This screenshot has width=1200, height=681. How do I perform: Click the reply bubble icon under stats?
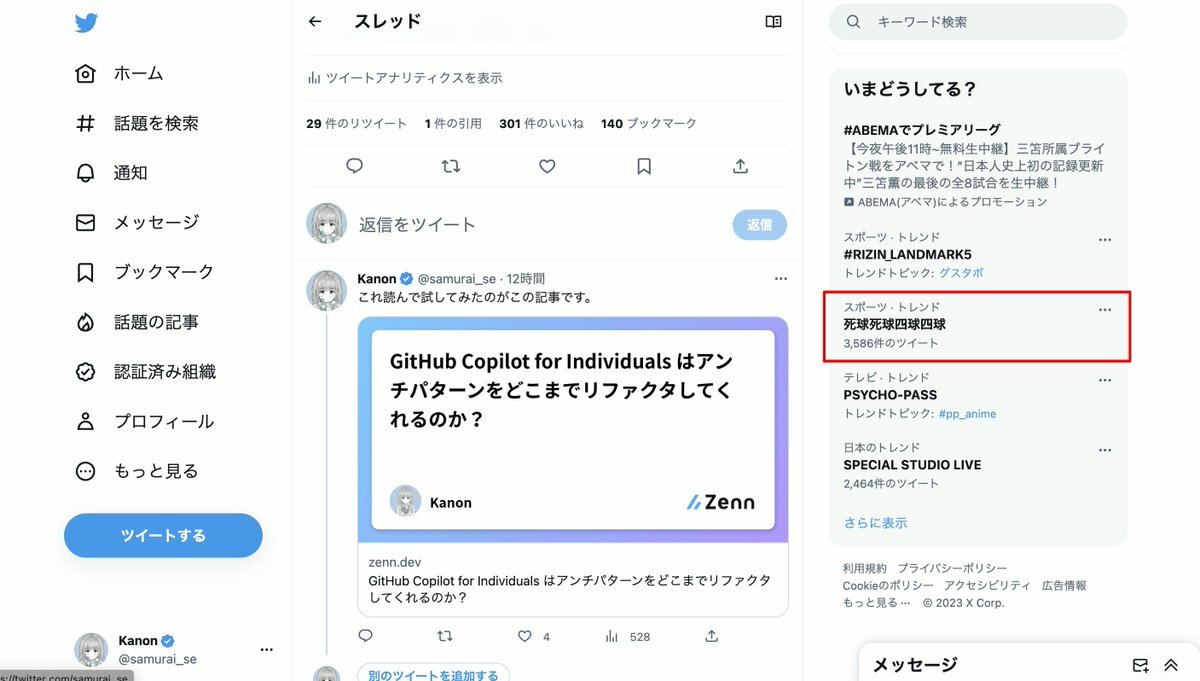tap(354, 166)
